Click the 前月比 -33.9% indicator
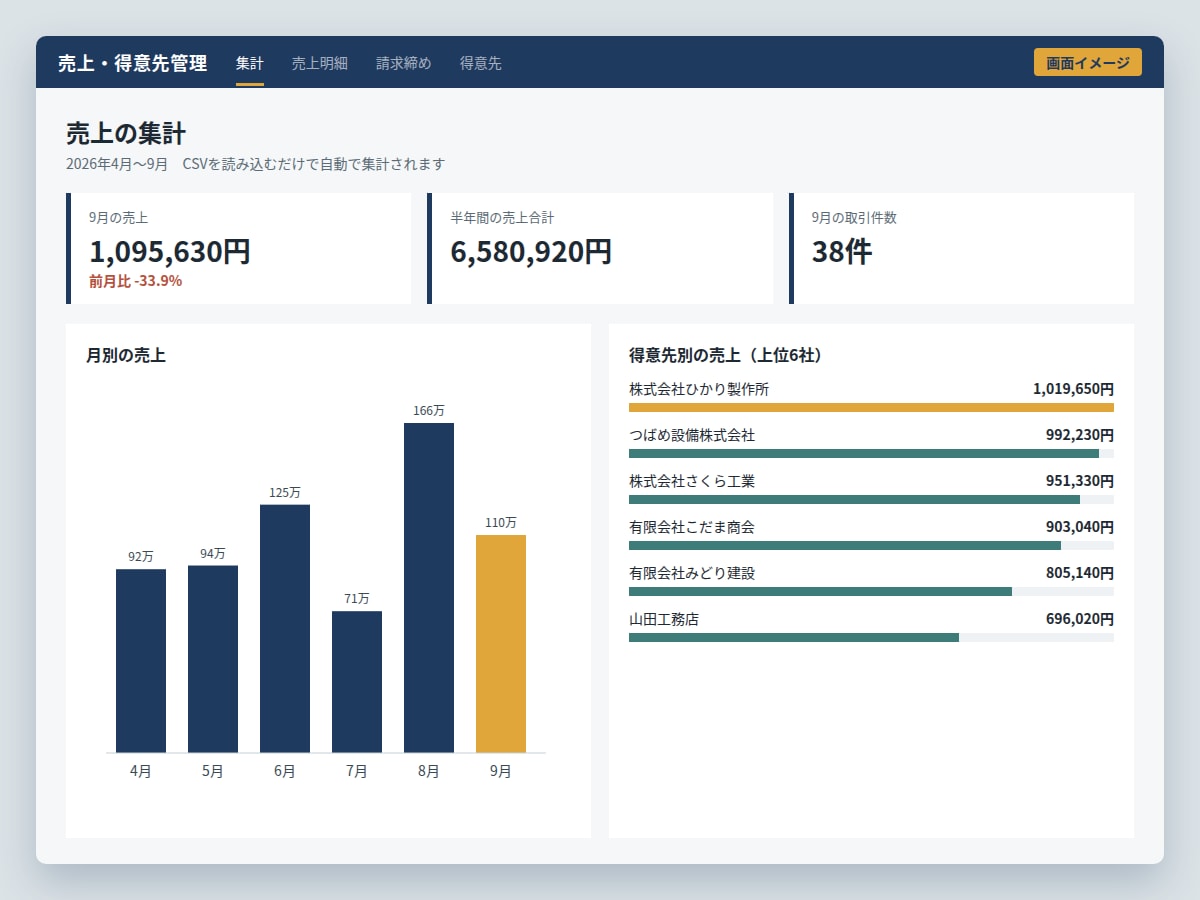 click(135, 281)
